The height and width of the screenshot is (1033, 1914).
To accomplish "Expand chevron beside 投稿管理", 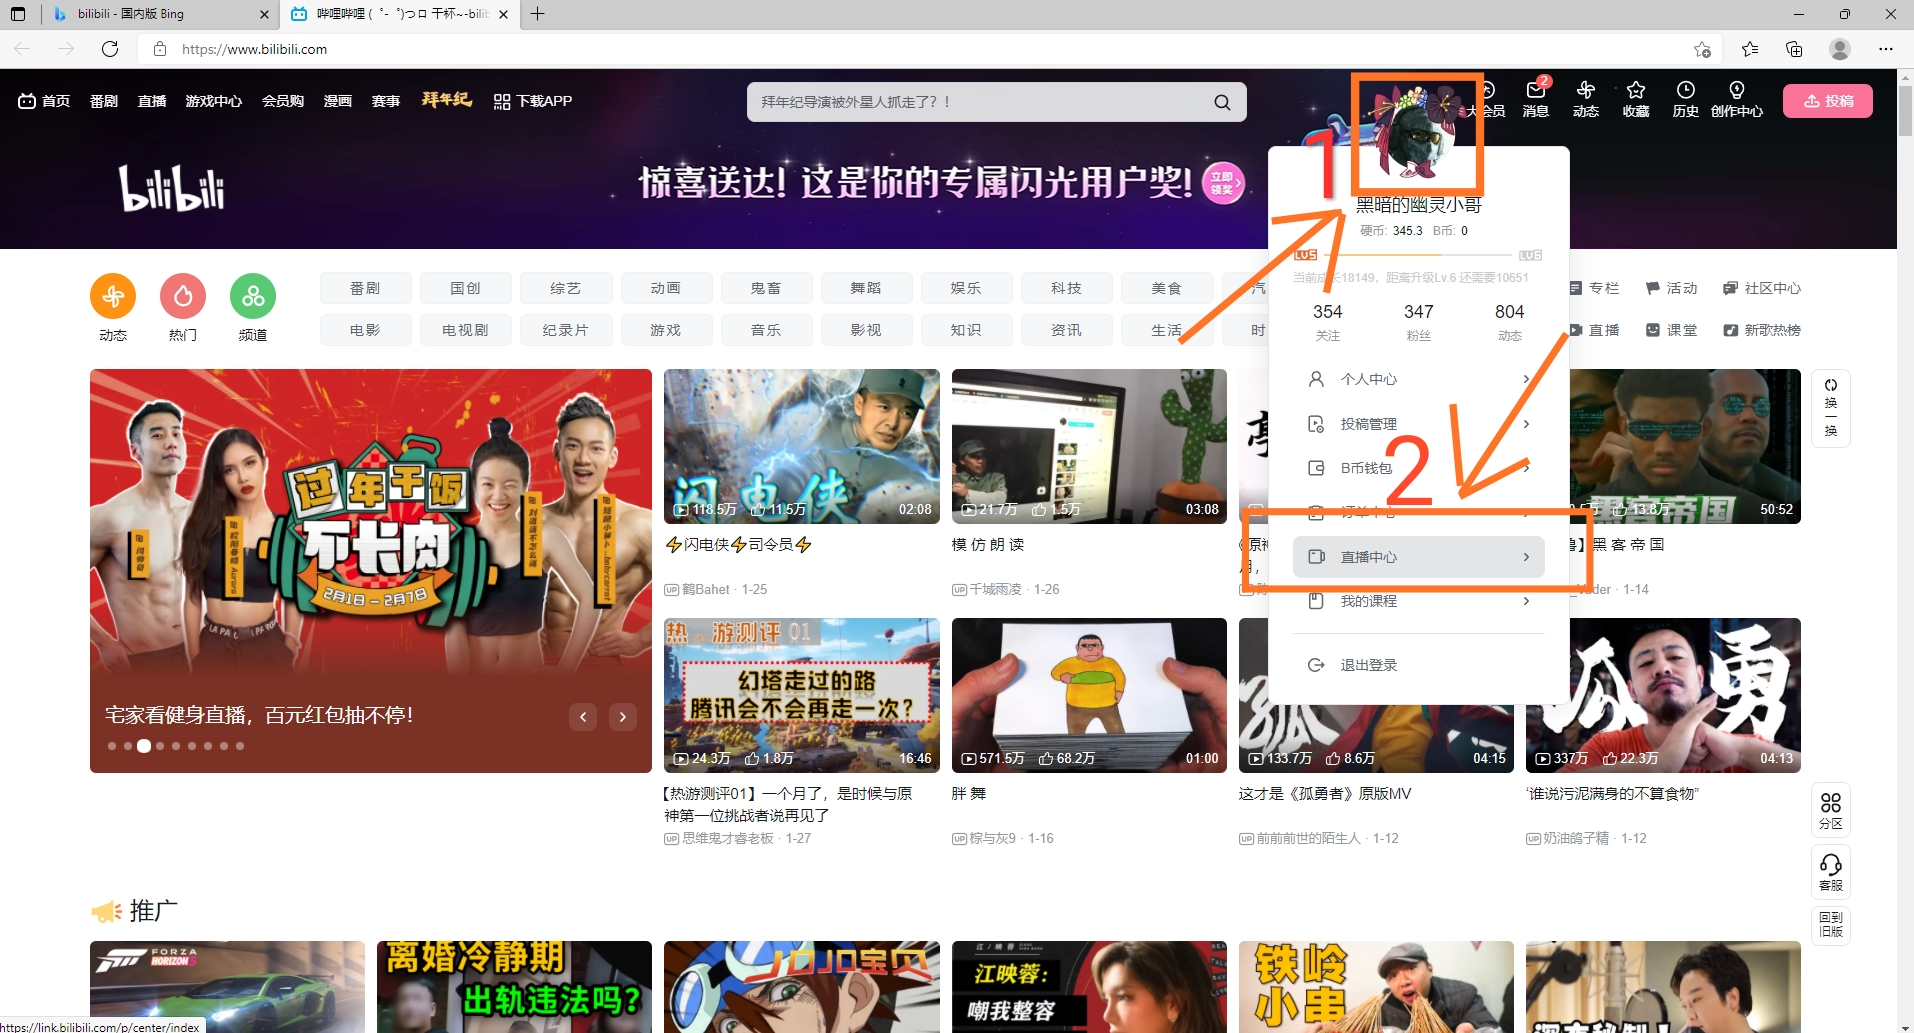I will (1526, 424).
